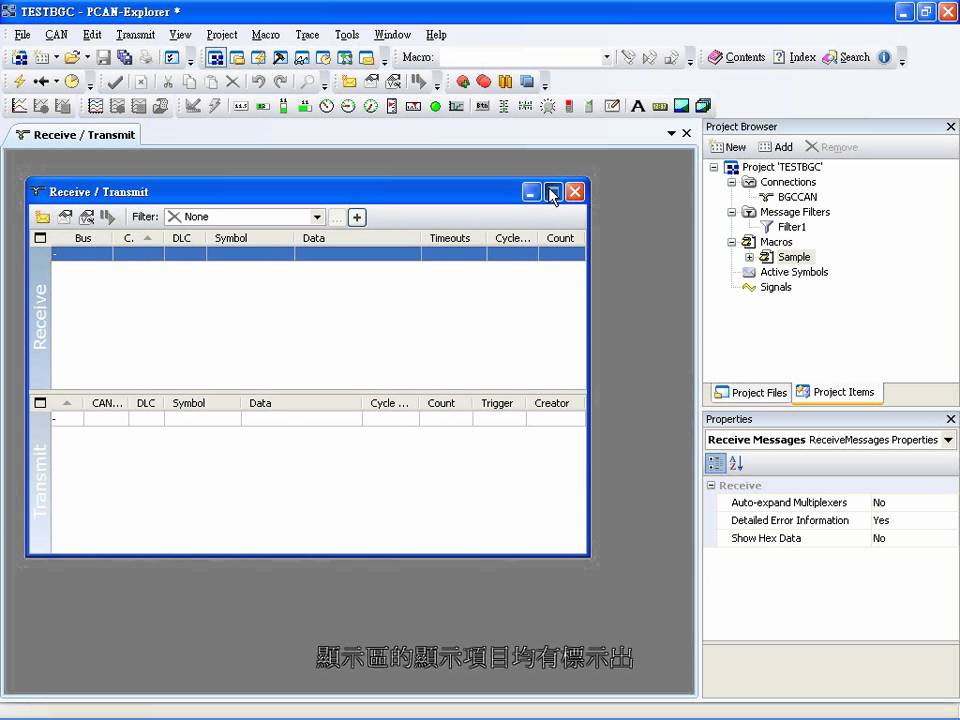This screenshot has height=720, width=960.
Task: Click the New button in Project Browser
Action: (x=727, y=148)
